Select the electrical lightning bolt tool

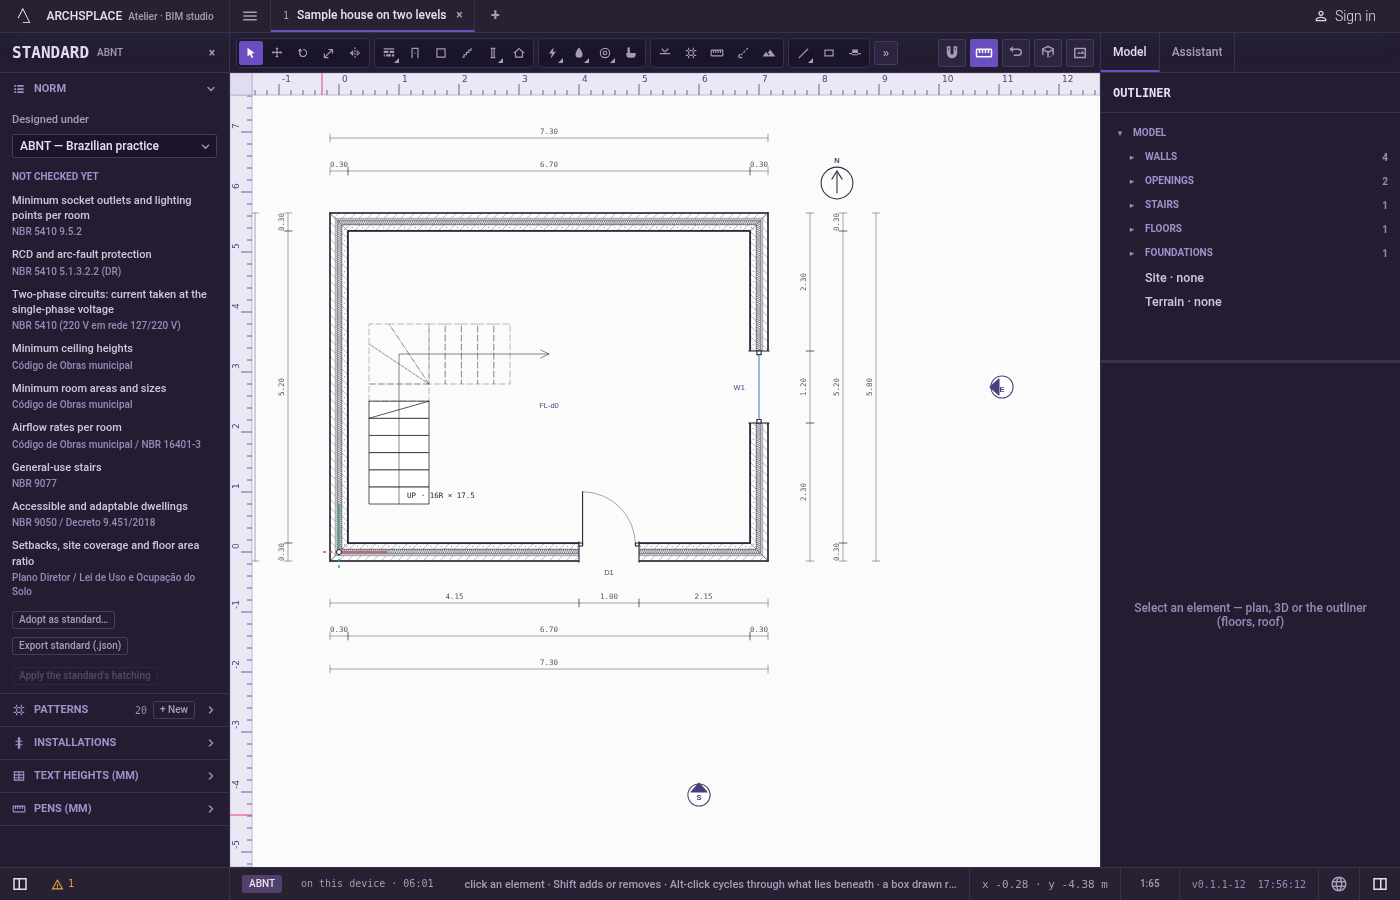tap(553, 53)
